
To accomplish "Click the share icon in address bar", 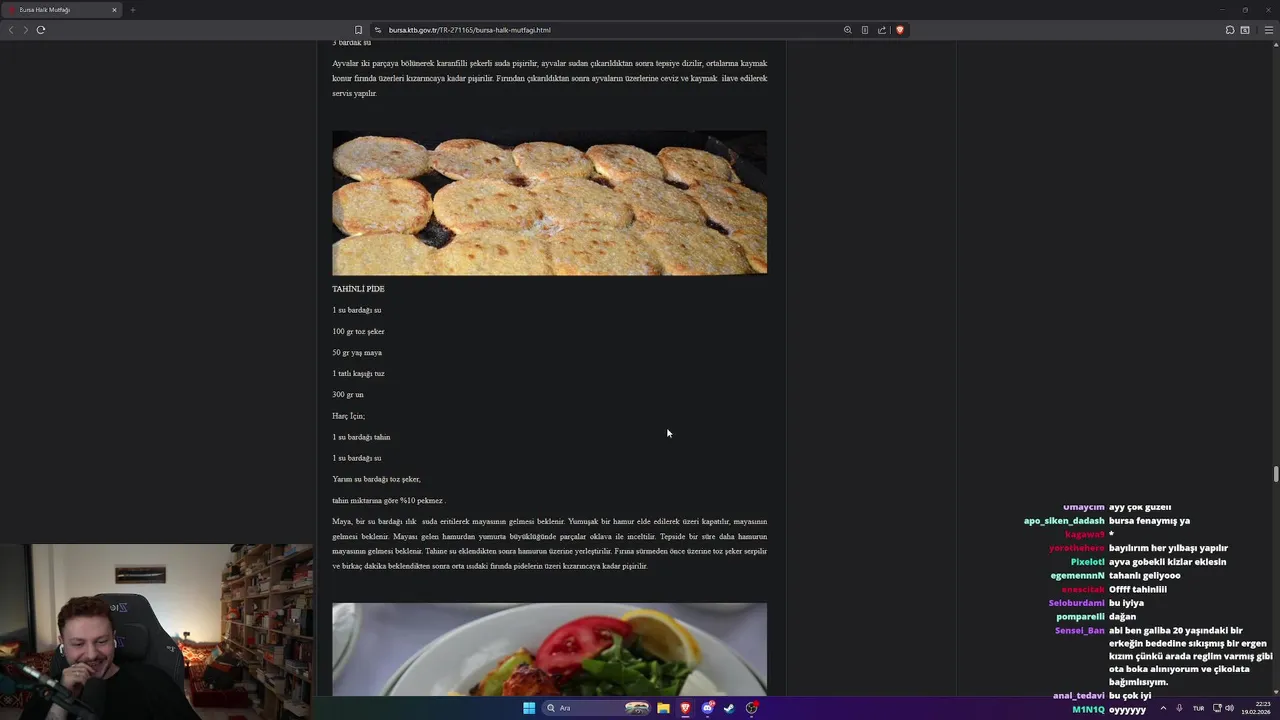I will 882,30.
